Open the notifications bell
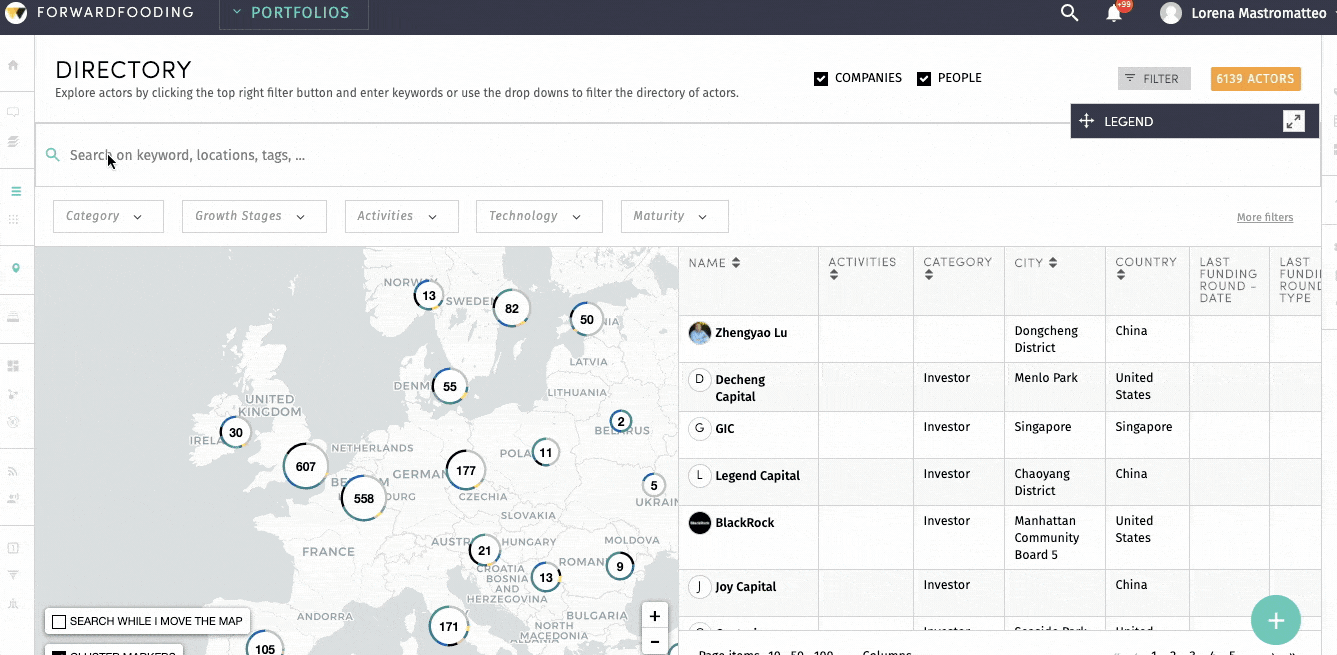The image size is (1337, 655). coord(1113,12)
